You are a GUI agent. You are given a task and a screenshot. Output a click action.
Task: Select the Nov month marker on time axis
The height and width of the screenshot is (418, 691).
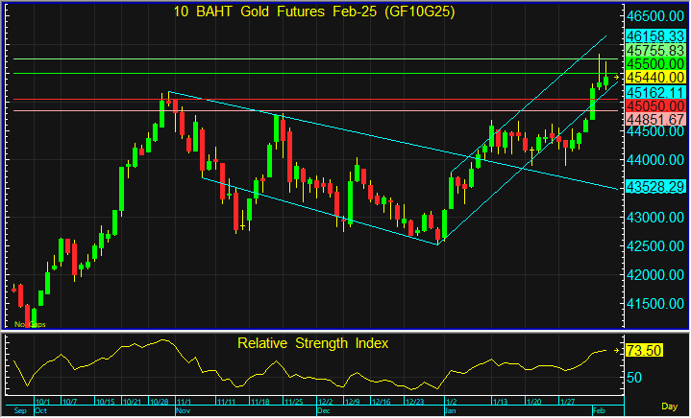(x=183, y=411)
